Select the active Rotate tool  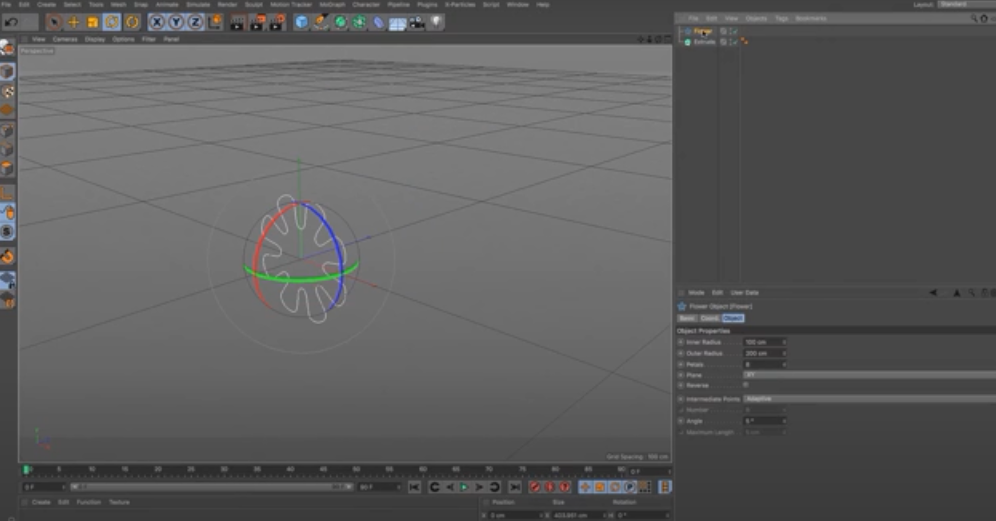(112, 22)
